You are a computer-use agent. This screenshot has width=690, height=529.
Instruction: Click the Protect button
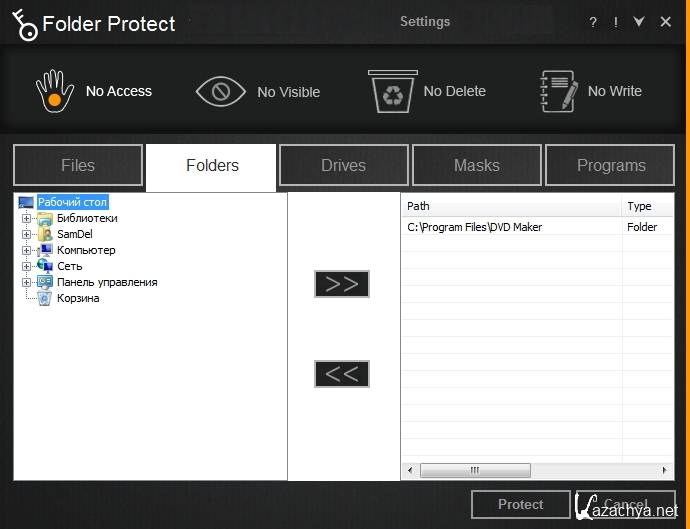point(520,505)
